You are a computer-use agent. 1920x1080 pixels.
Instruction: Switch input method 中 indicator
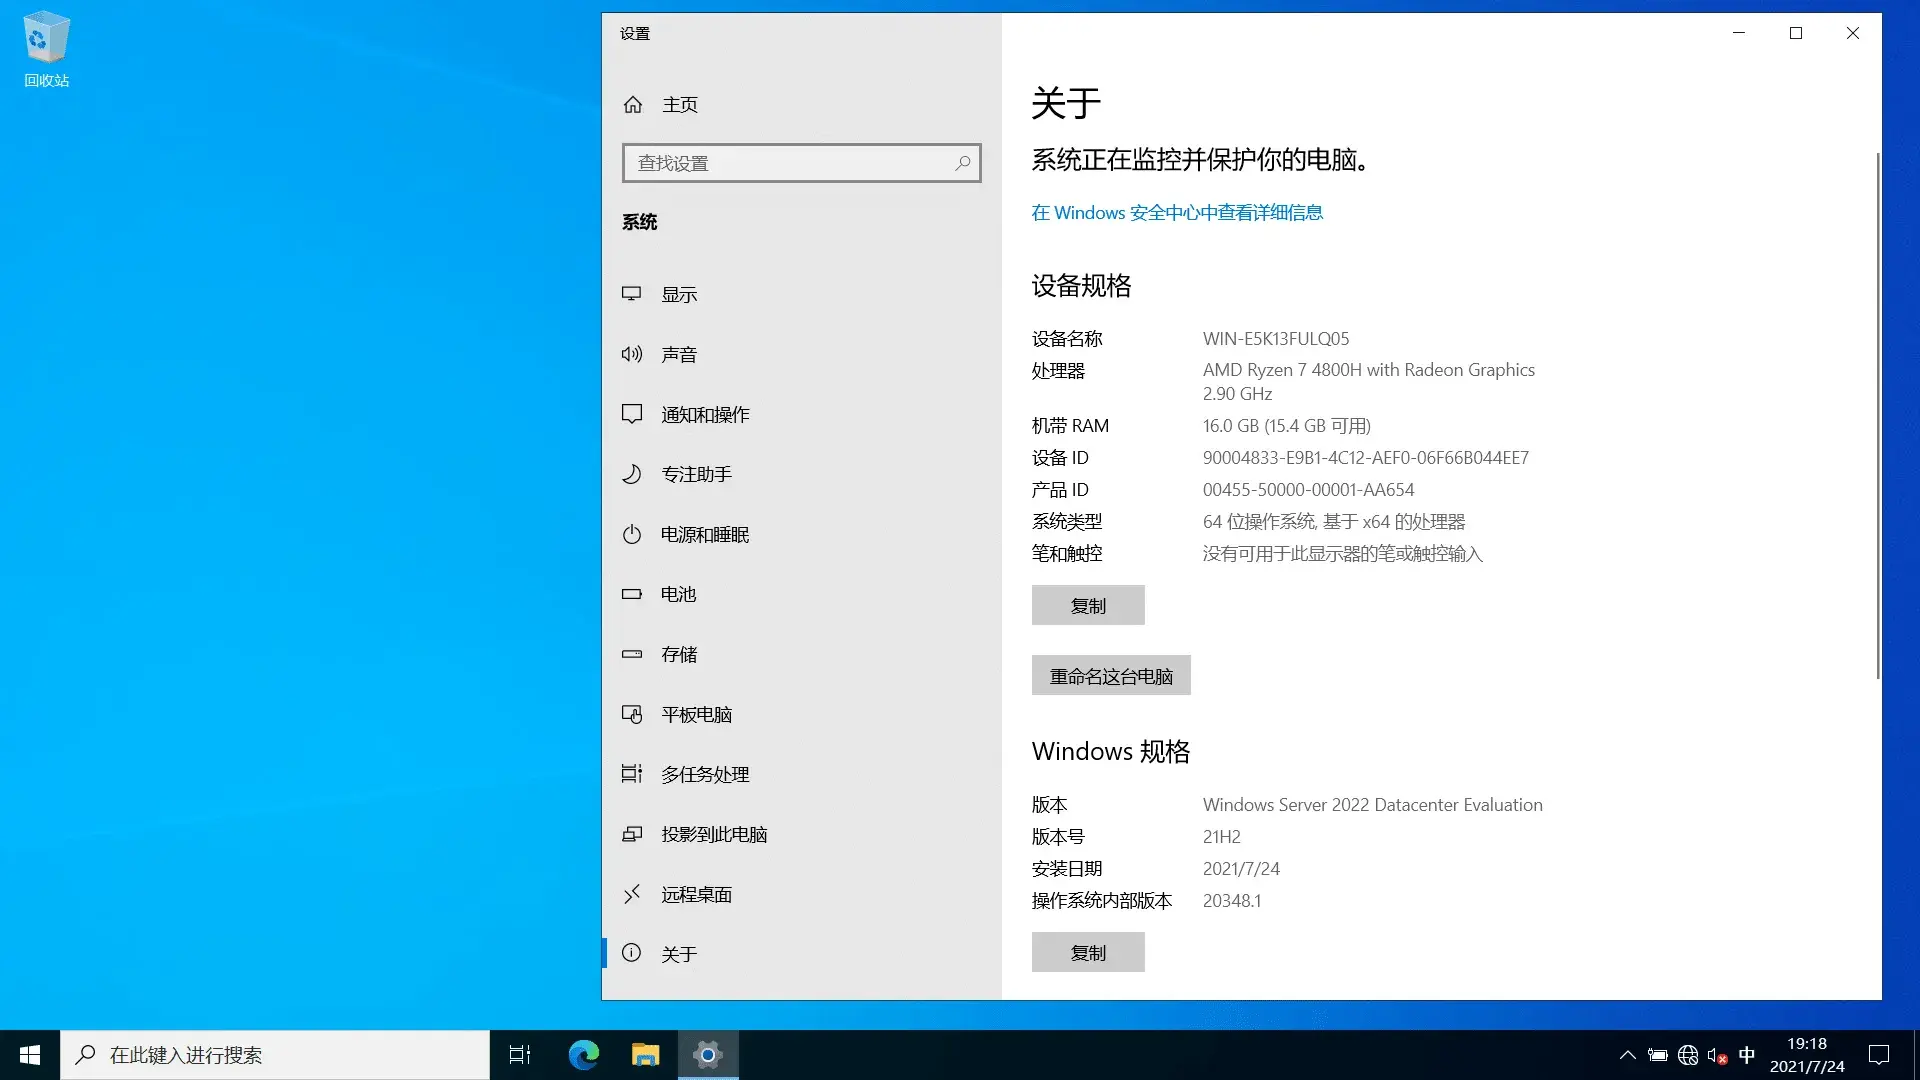pyautogui.click(x=1747, y=1055)
